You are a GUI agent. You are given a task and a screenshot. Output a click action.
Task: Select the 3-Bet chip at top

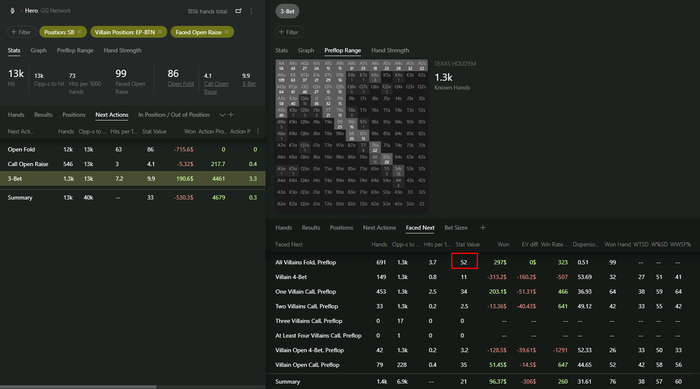pos(287,11)
